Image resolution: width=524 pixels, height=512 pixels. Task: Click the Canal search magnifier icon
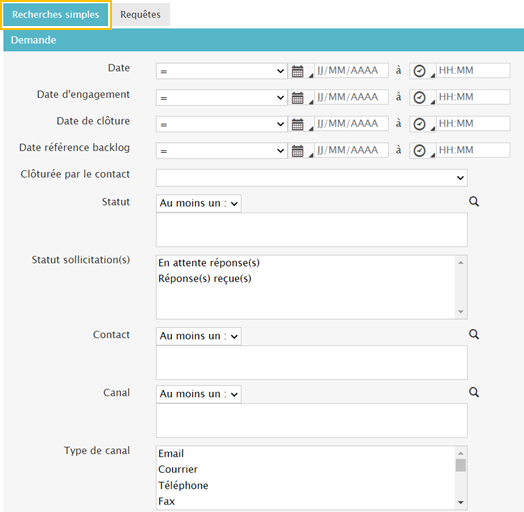point(474,392)
